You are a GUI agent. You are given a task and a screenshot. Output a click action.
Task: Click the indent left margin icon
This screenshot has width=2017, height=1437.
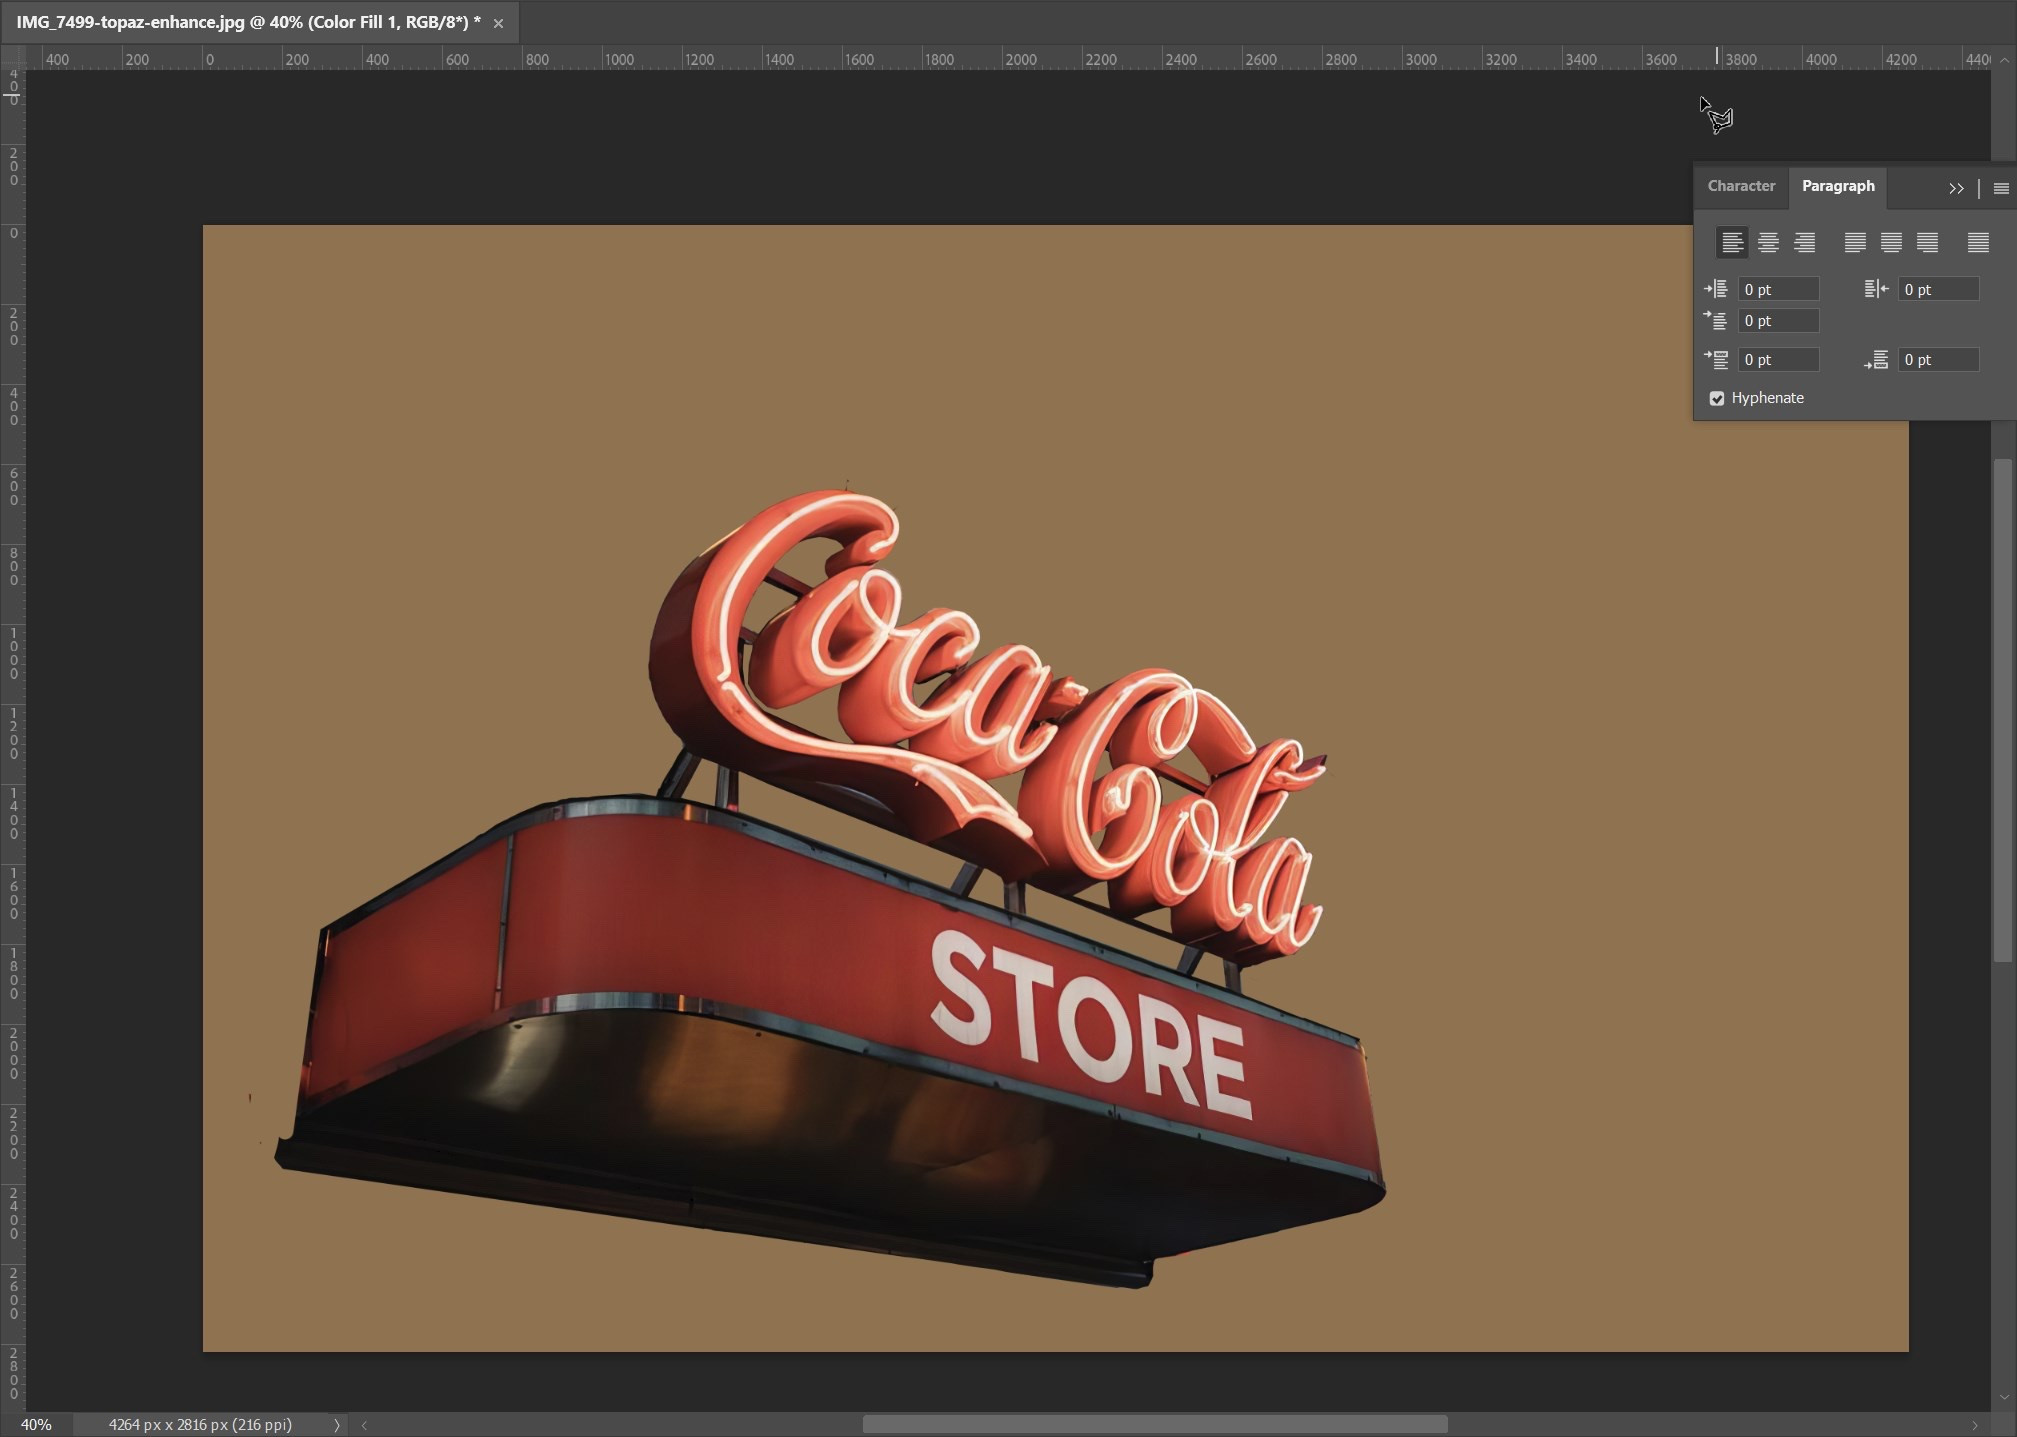[x=1716, y=289]
